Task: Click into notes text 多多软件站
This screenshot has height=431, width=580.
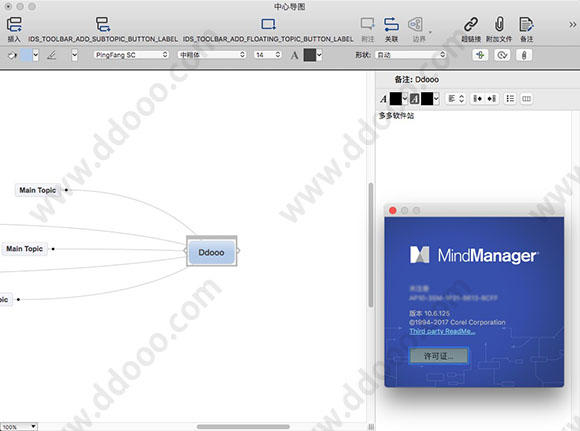Action: coord(396,116)
